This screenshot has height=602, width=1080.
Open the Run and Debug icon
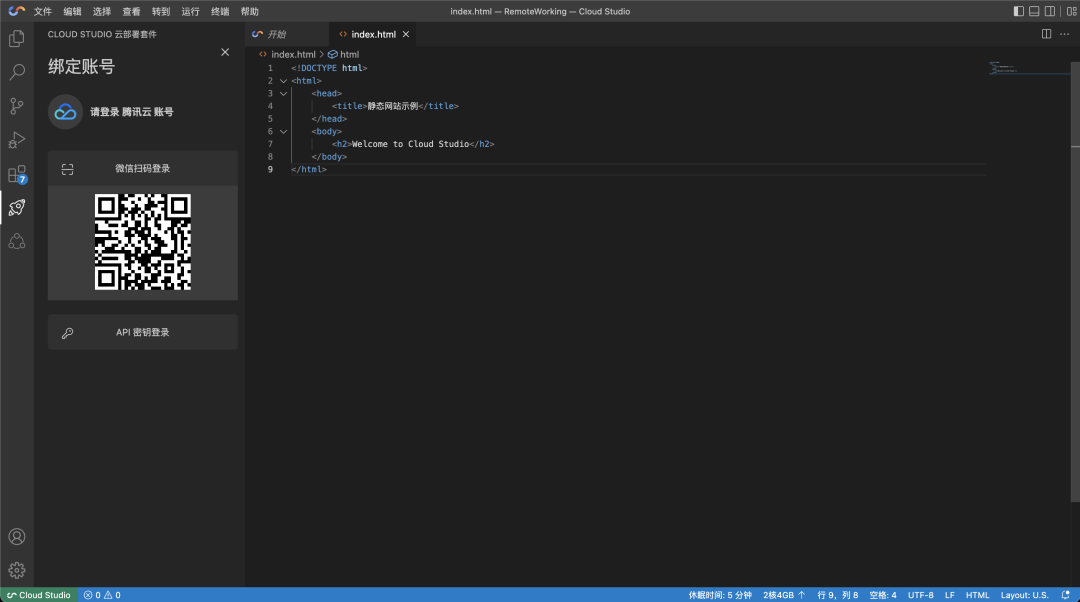[x=17, y=140]
